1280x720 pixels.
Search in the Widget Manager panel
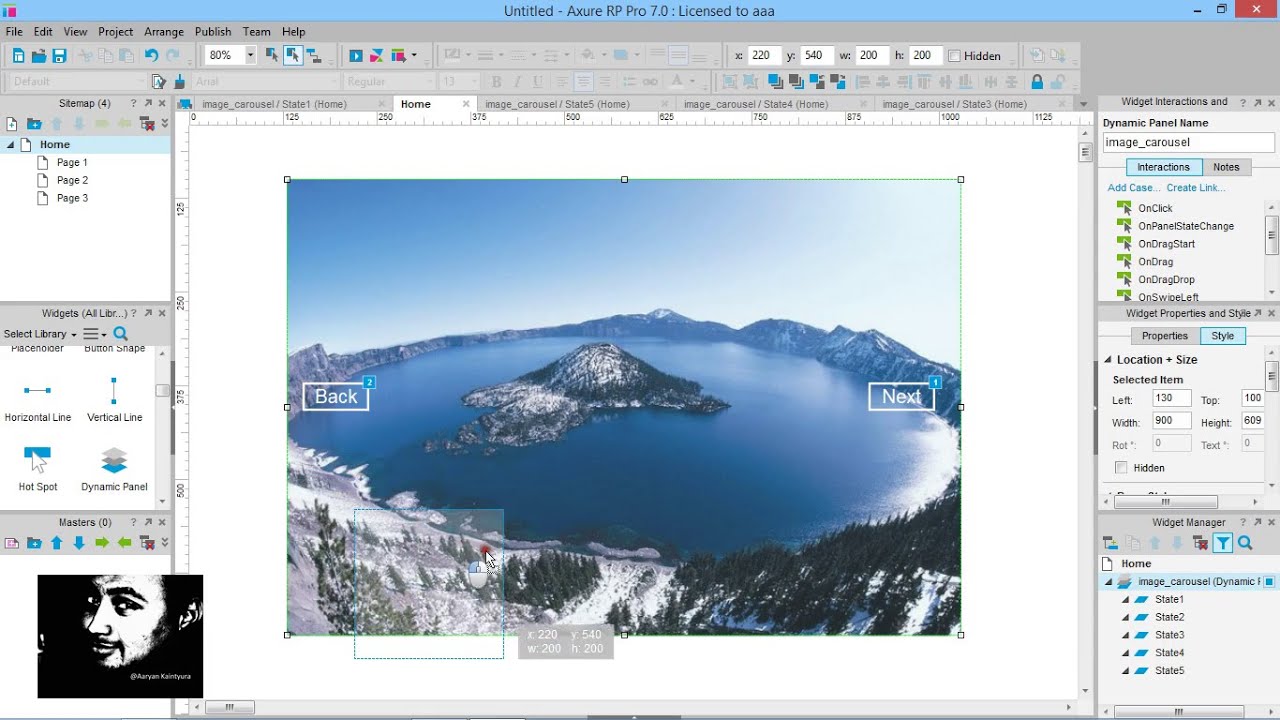coord(1245,543)
